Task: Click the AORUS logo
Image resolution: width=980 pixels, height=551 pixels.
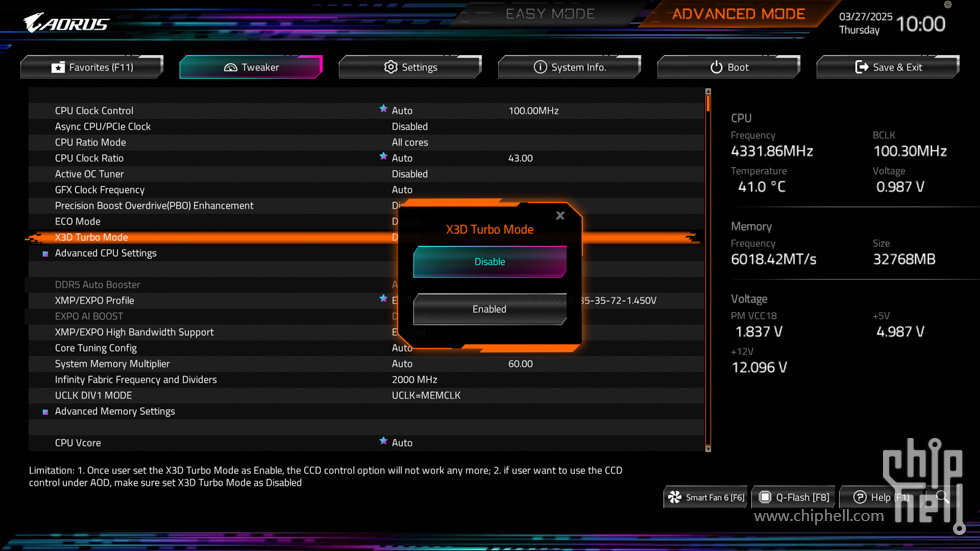Action: click(x=66, y=23)
